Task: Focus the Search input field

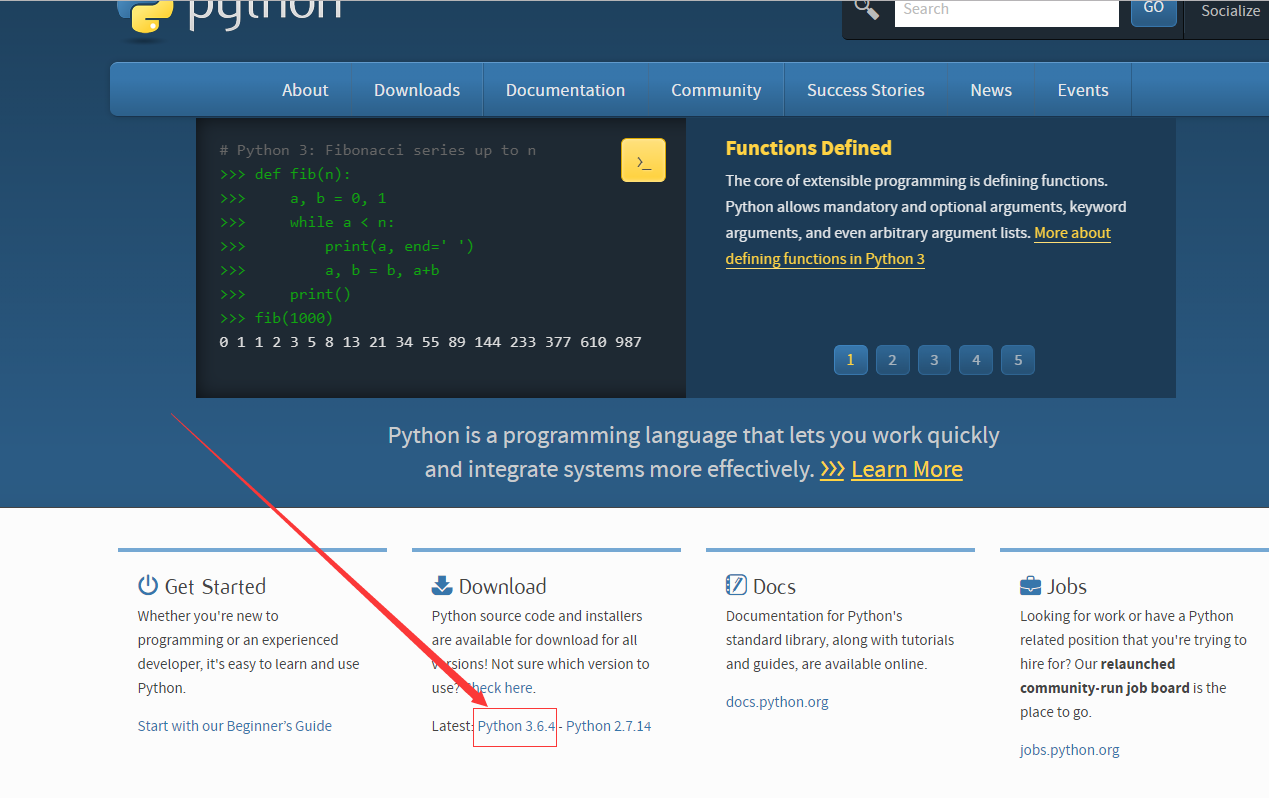Action: (x=1007, y=11)
